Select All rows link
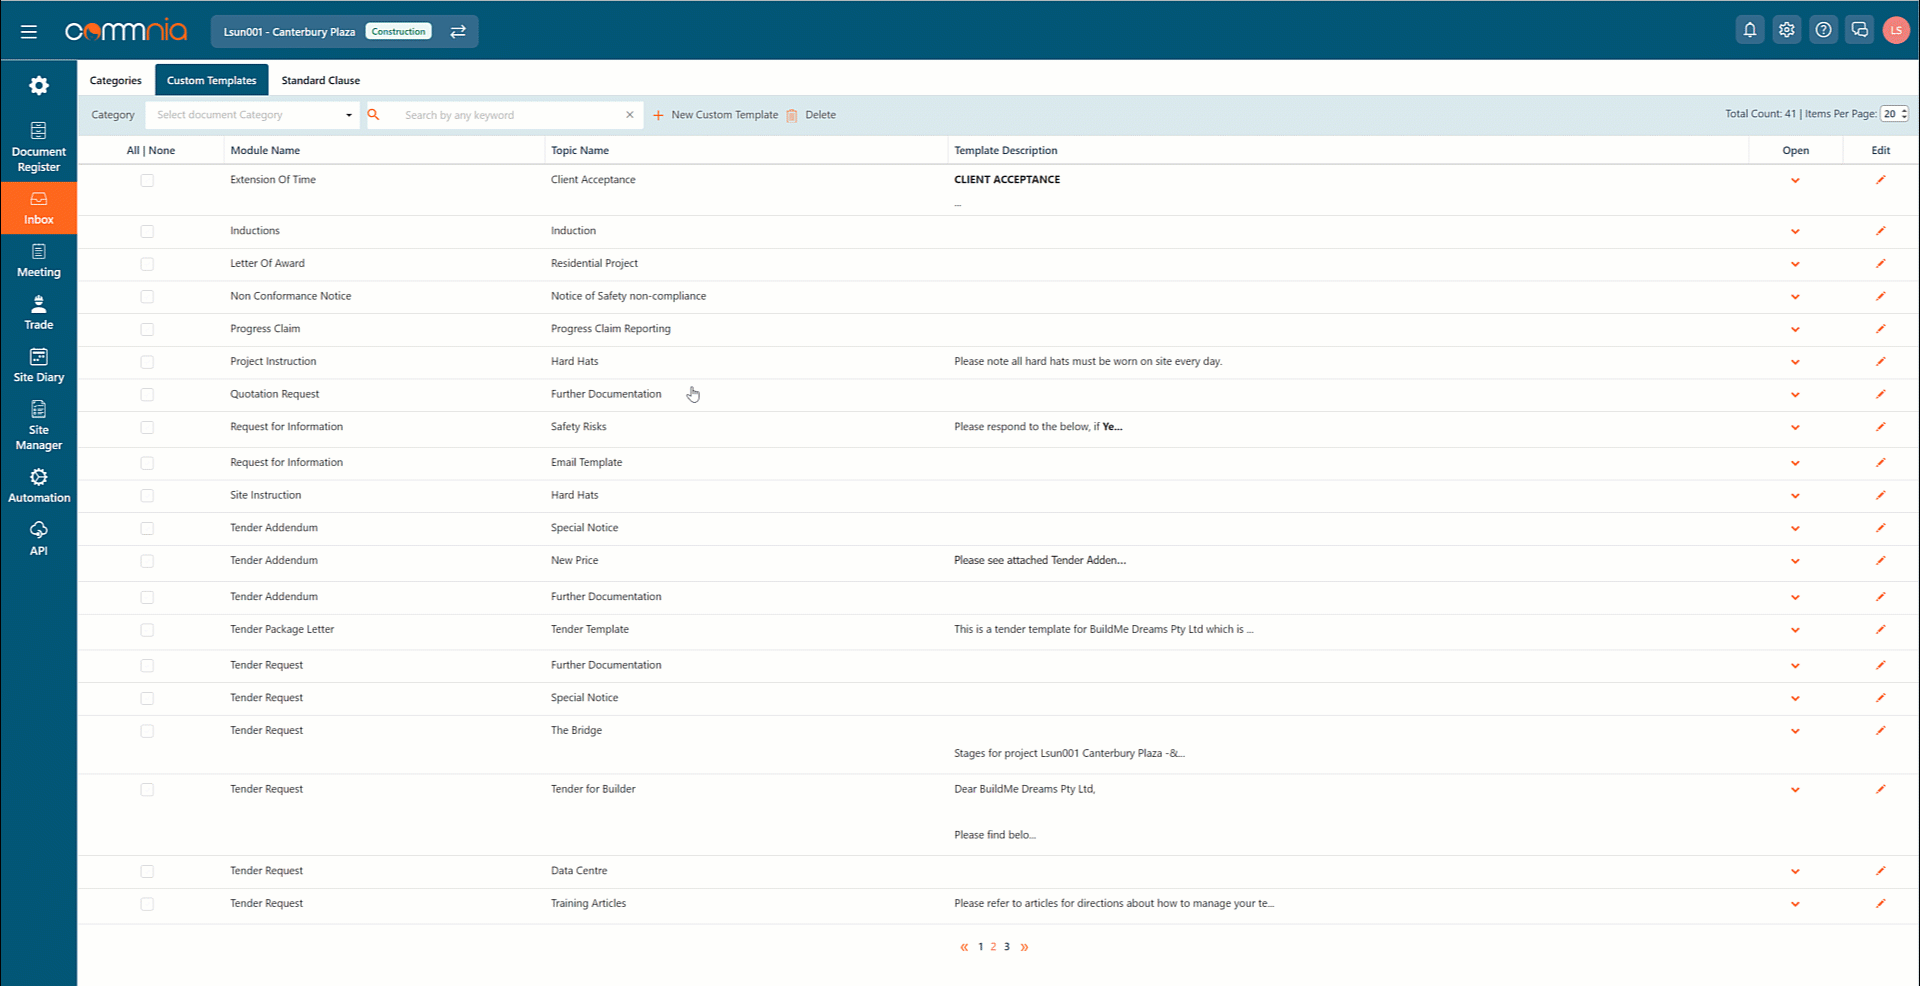 tap(133, 151)
